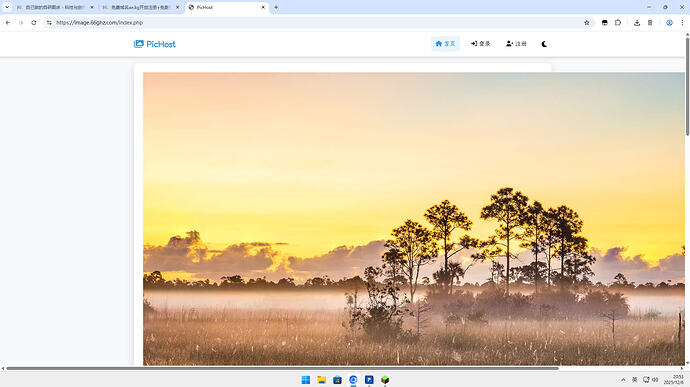Open the extensions puzzle icon
The image size is (690, 387).
tap(618, 22)
